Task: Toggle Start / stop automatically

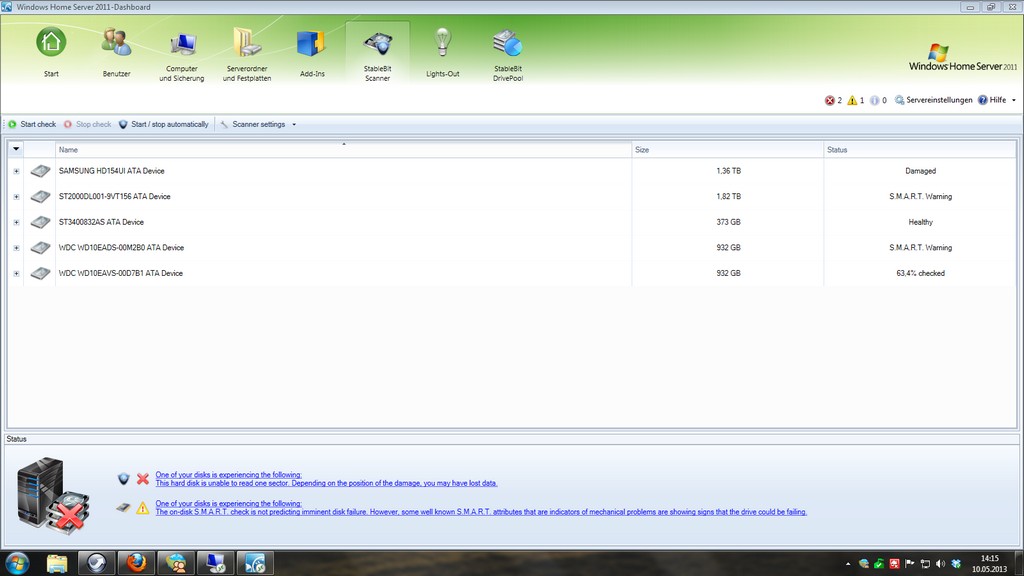Action: [x=163, y=124]
